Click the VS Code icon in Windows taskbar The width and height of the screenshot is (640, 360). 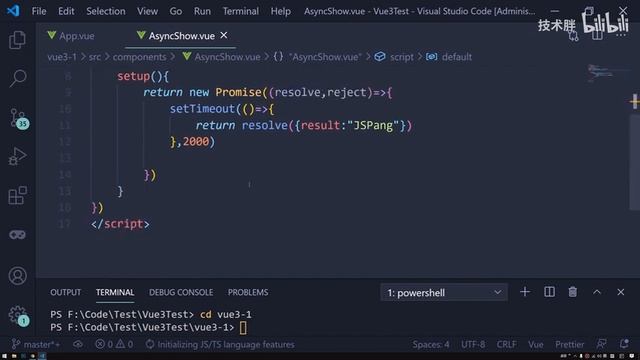click(42, 356)
